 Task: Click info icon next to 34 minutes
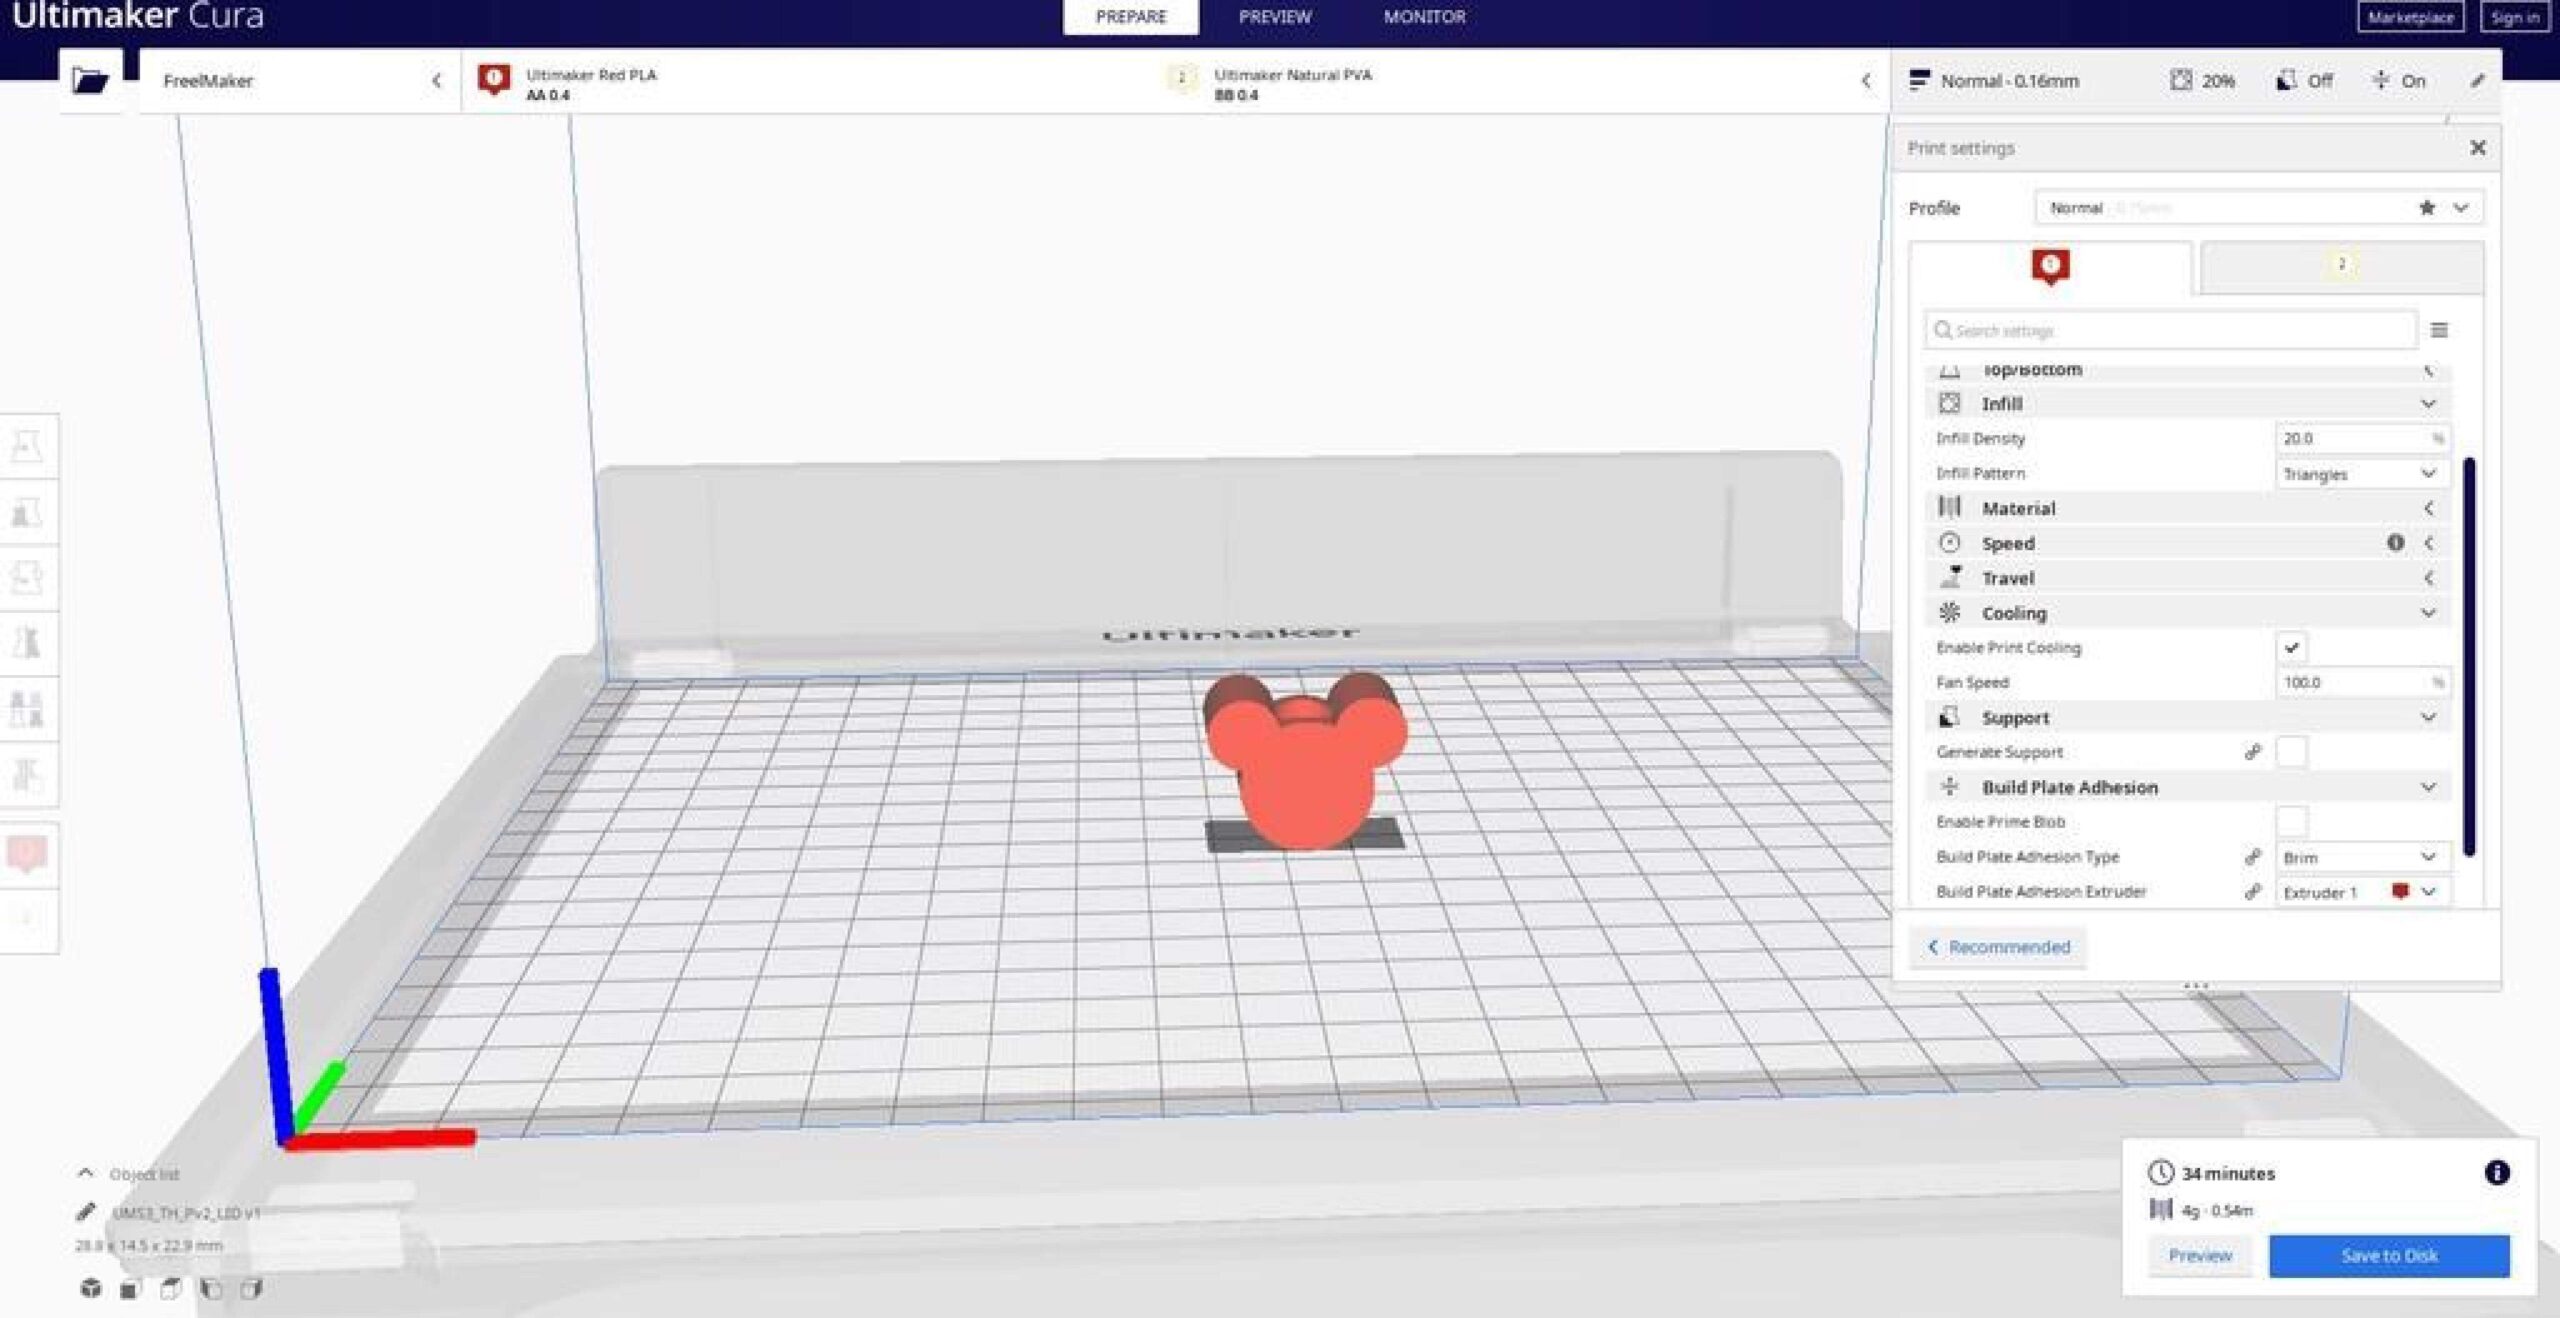point(2496,1172)
